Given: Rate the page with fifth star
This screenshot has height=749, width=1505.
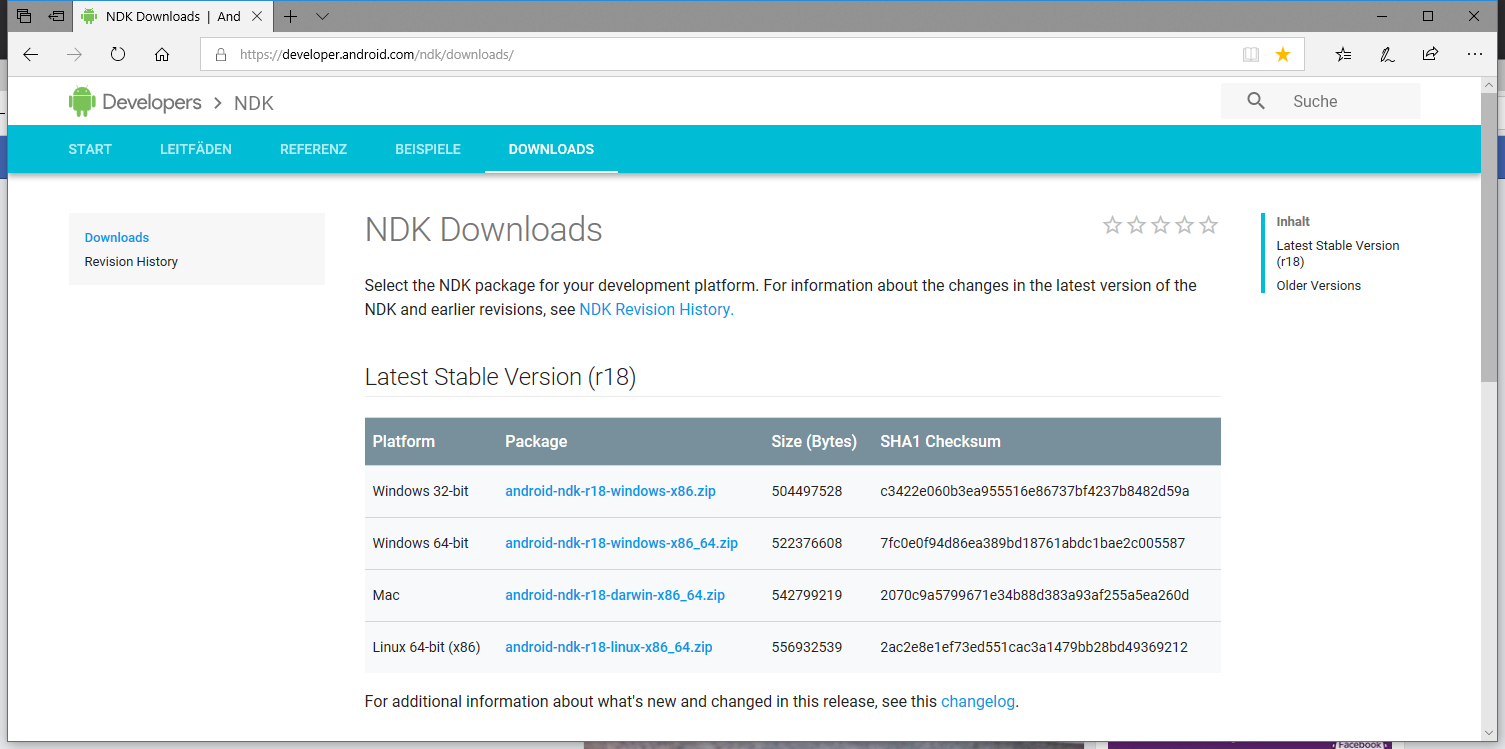Looking at the screenshot, I should [x=1209, y=225].
